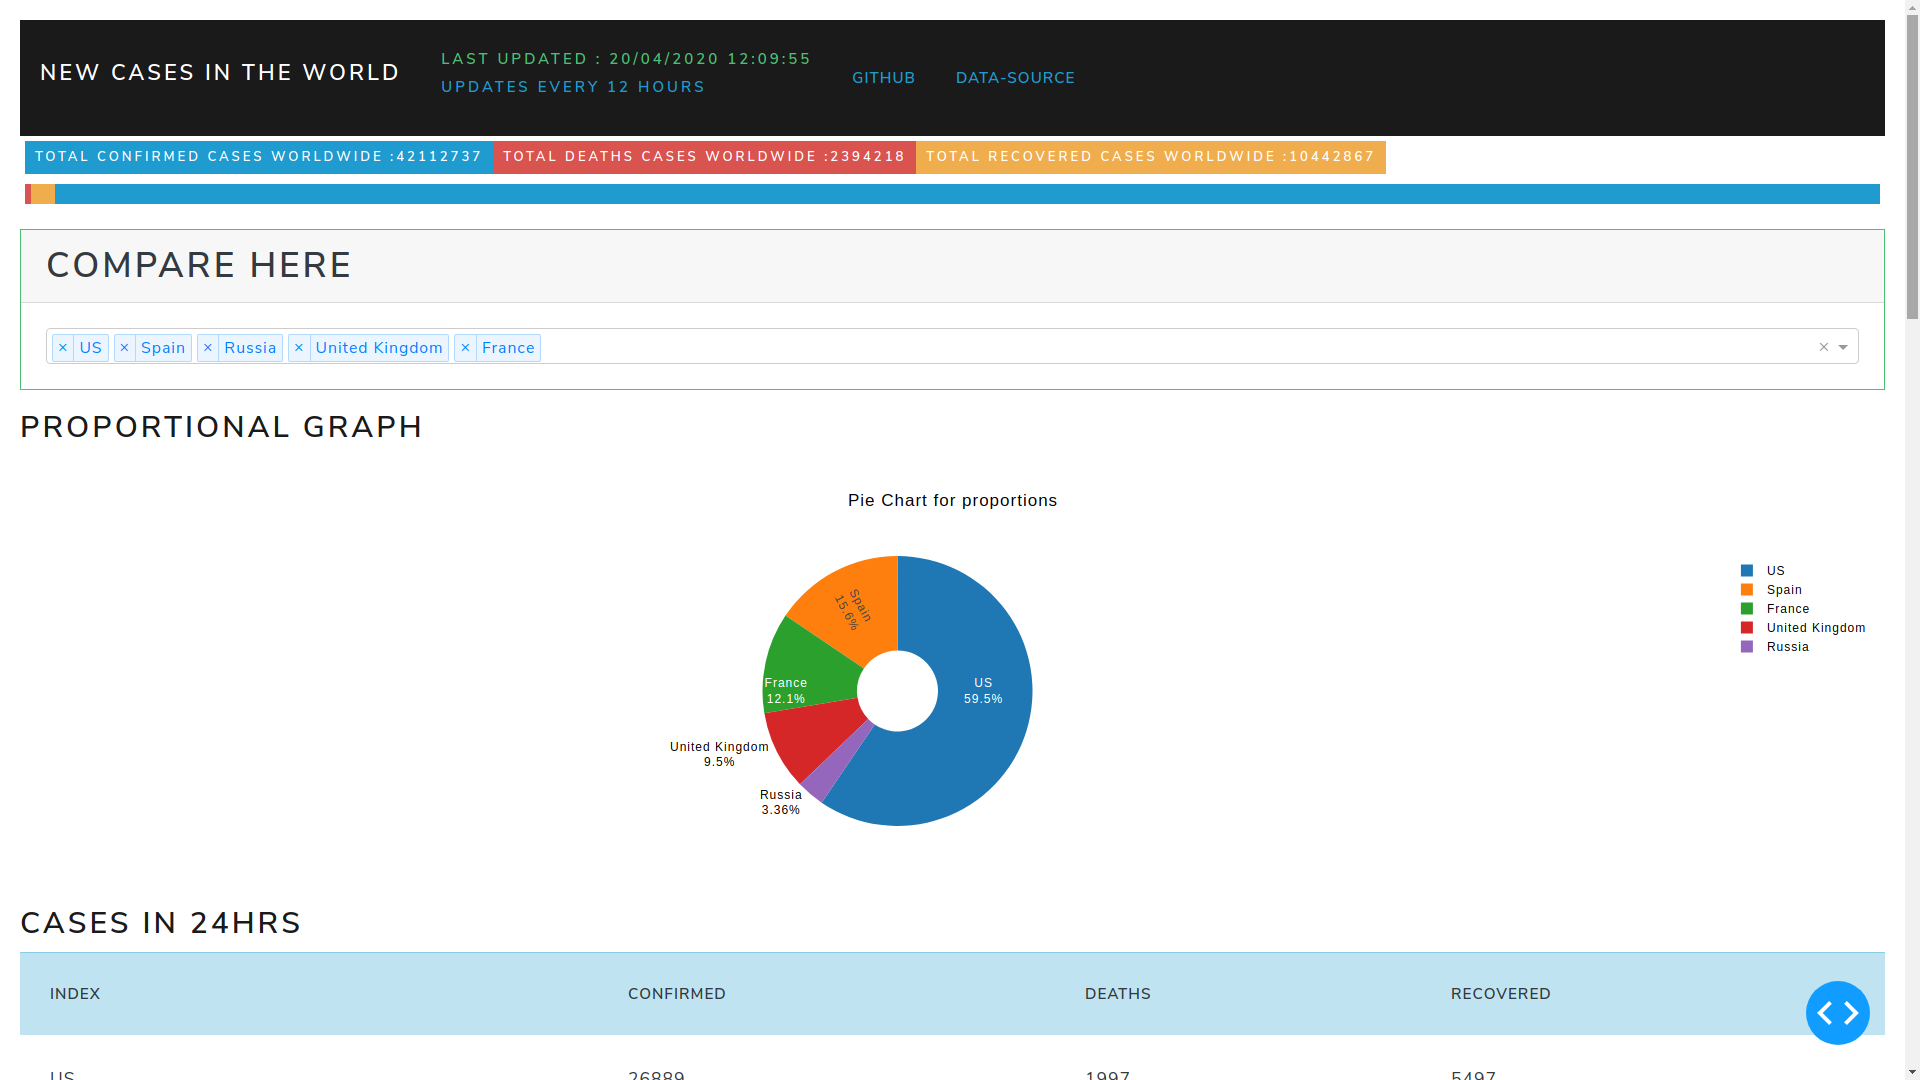The image size is (1920, 1080).
Task: Toggle United Kingdom in pie chart legend
Action: (x=1815, y=628)
